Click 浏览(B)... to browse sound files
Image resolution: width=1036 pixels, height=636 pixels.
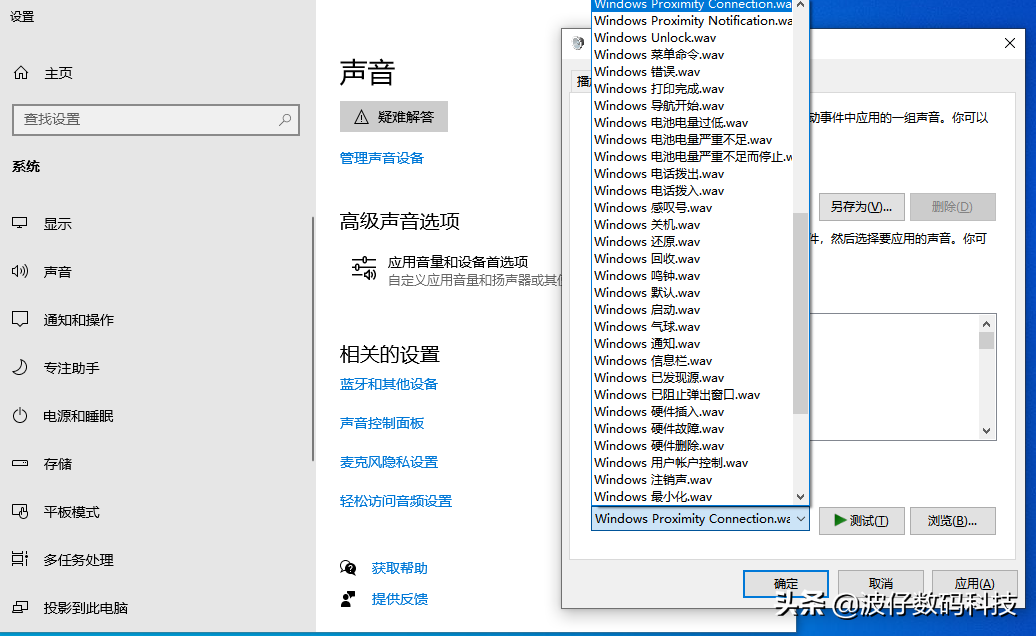click(952, 521)
